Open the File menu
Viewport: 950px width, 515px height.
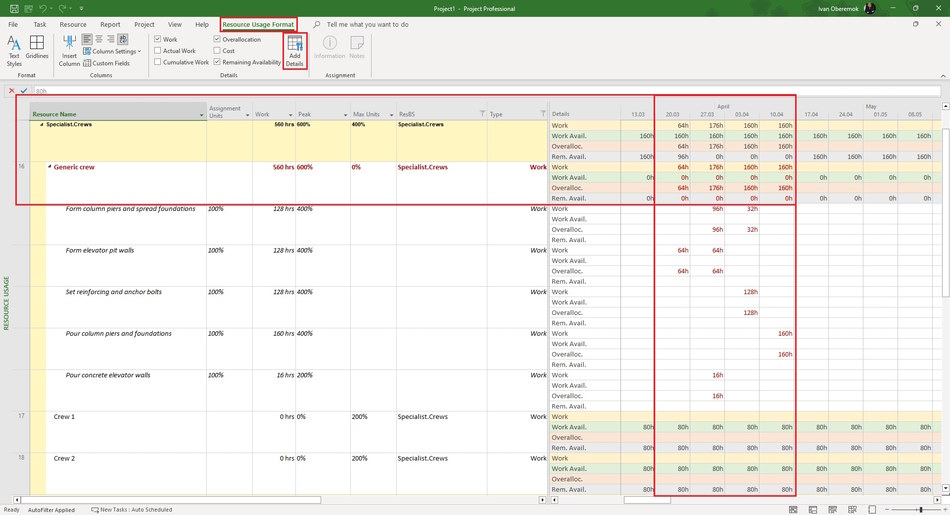[13, 24]
